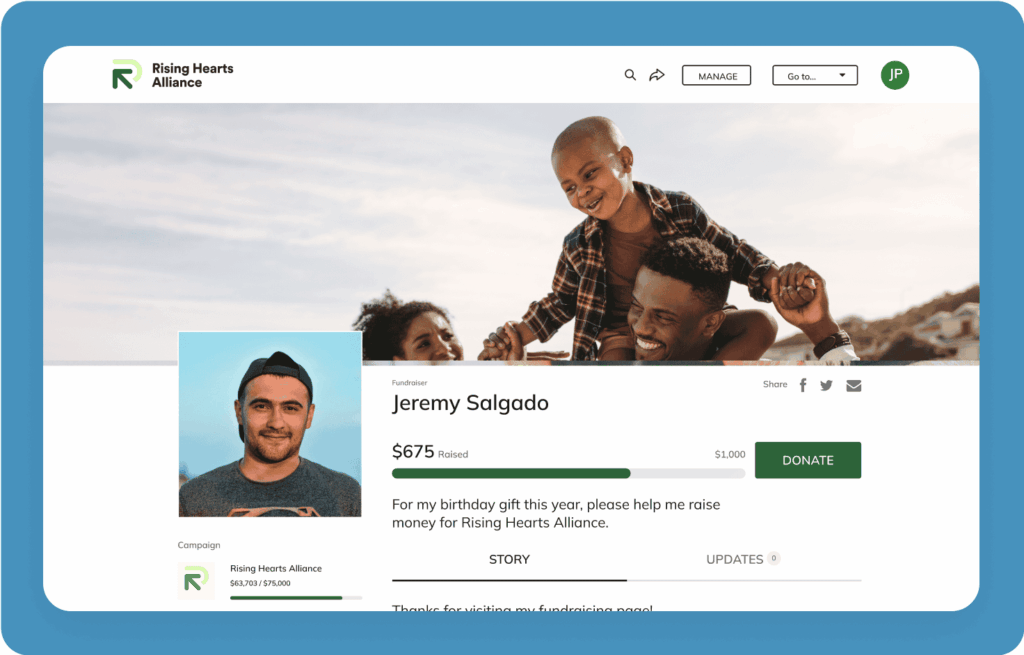The height and width of the screenshot is (655, 1024).
Task: Open the Rising Hearts Alliance campaign link
Action: (276, 568)
